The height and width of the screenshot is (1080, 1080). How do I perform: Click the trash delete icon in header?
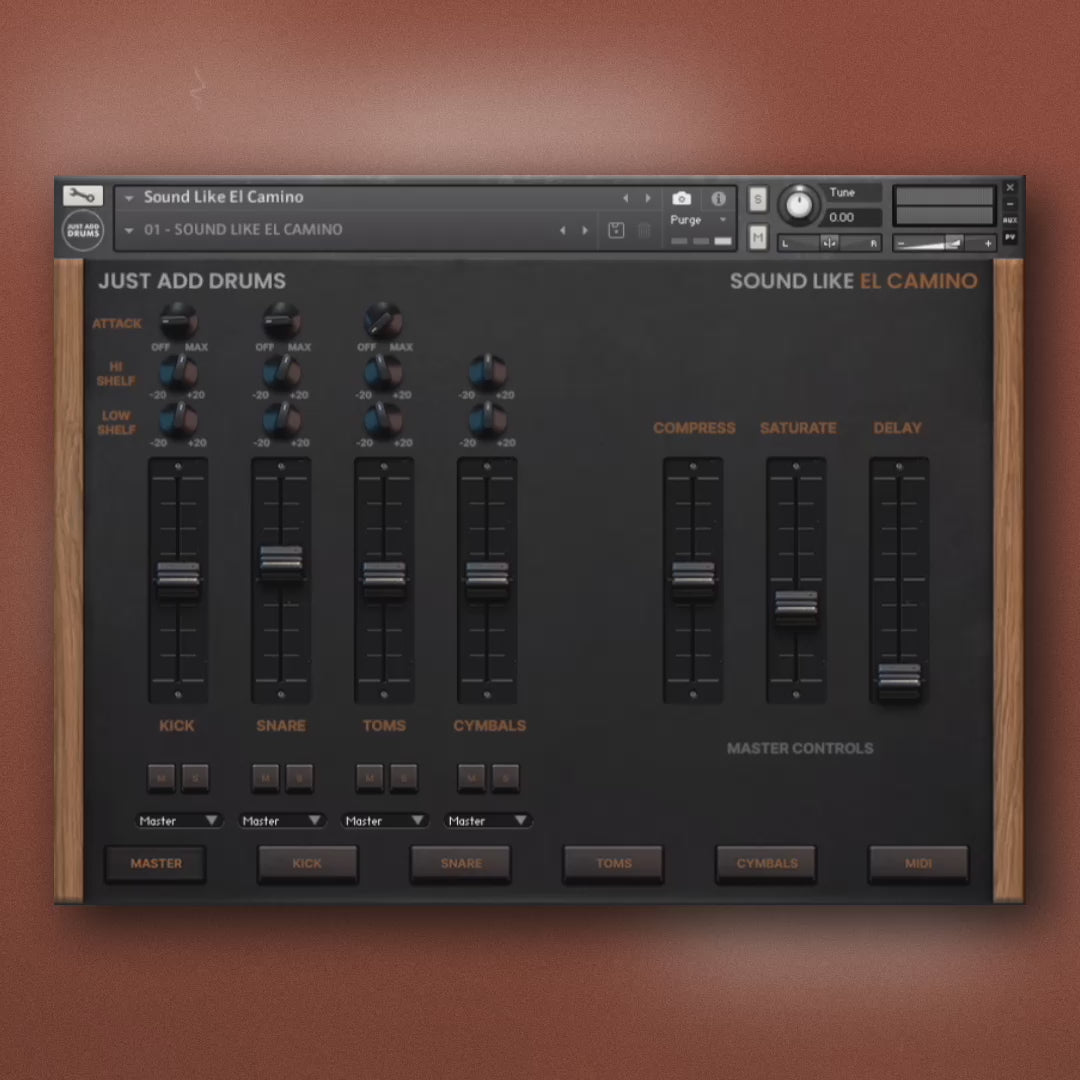(x=644, y=230)
